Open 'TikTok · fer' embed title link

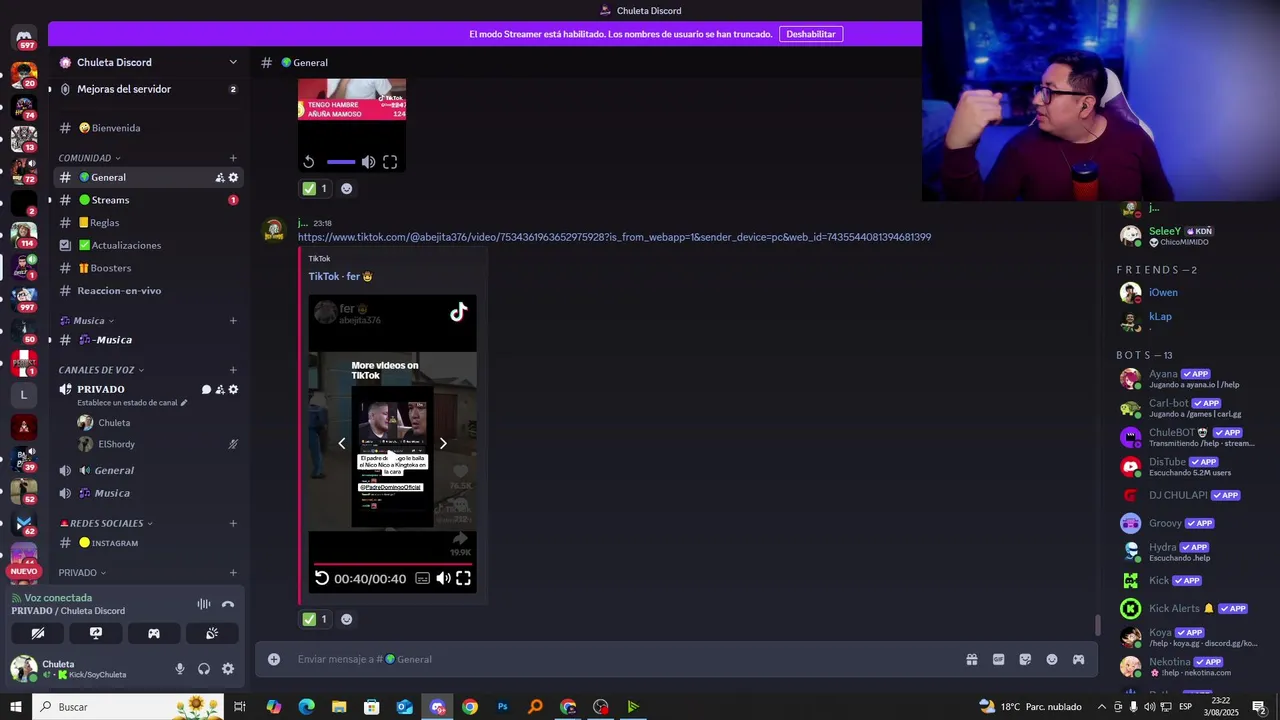tap(340, 276)
